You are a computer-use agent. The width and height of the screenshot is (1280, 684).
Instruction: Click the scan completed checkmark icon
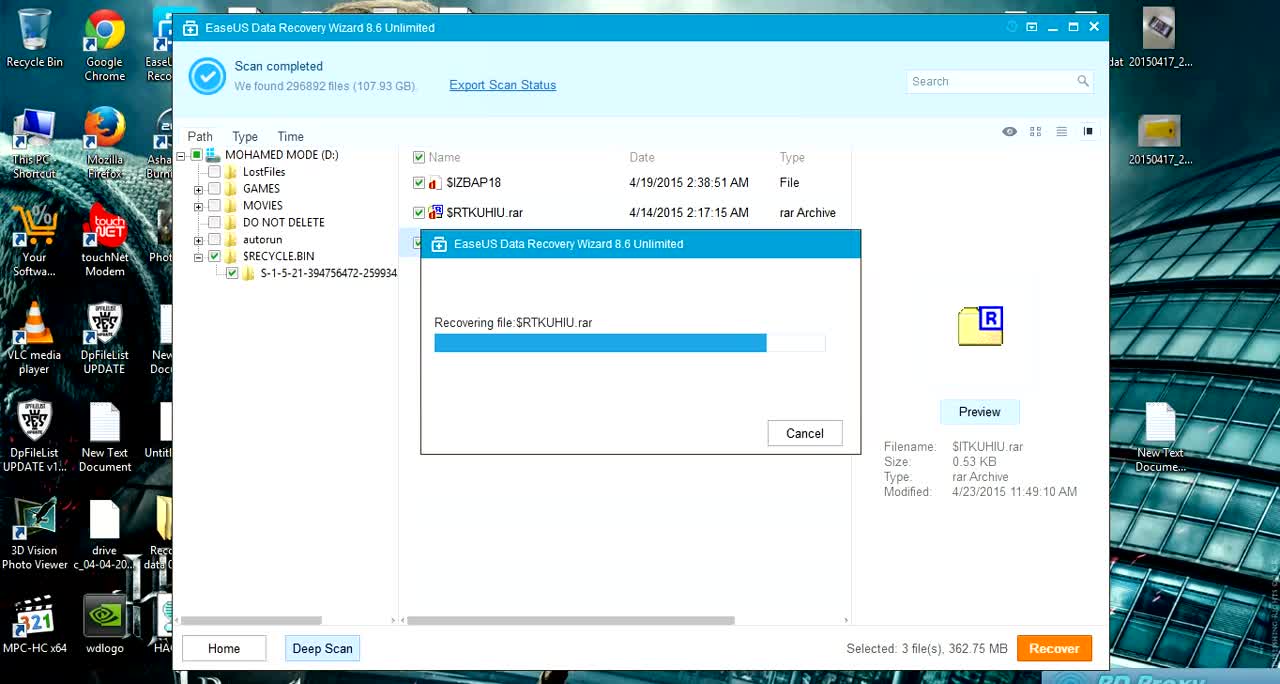click(x=207, y=76)
